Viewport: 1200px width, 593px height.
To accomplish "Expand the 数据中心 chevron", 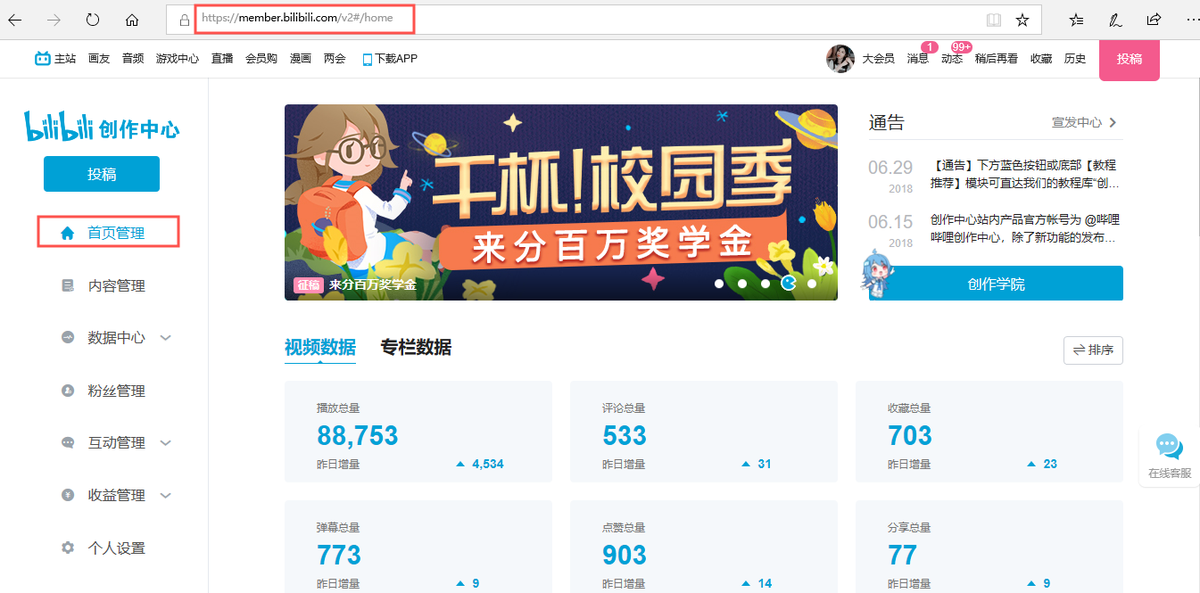I will 166,338.
